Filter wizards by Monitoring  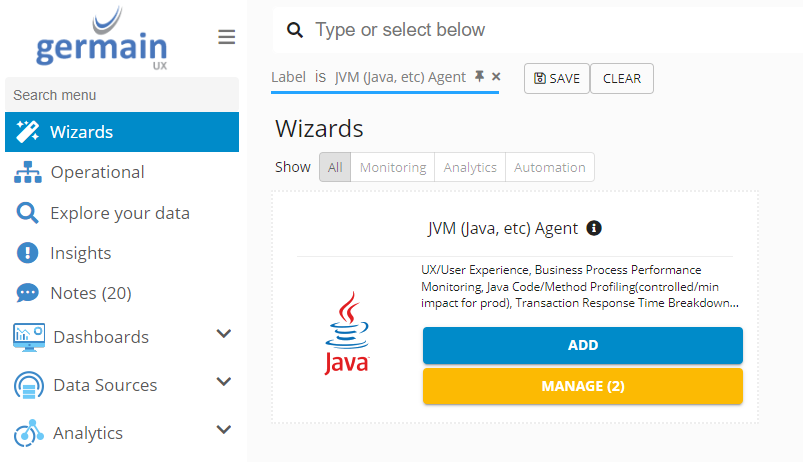pos(393,167)
